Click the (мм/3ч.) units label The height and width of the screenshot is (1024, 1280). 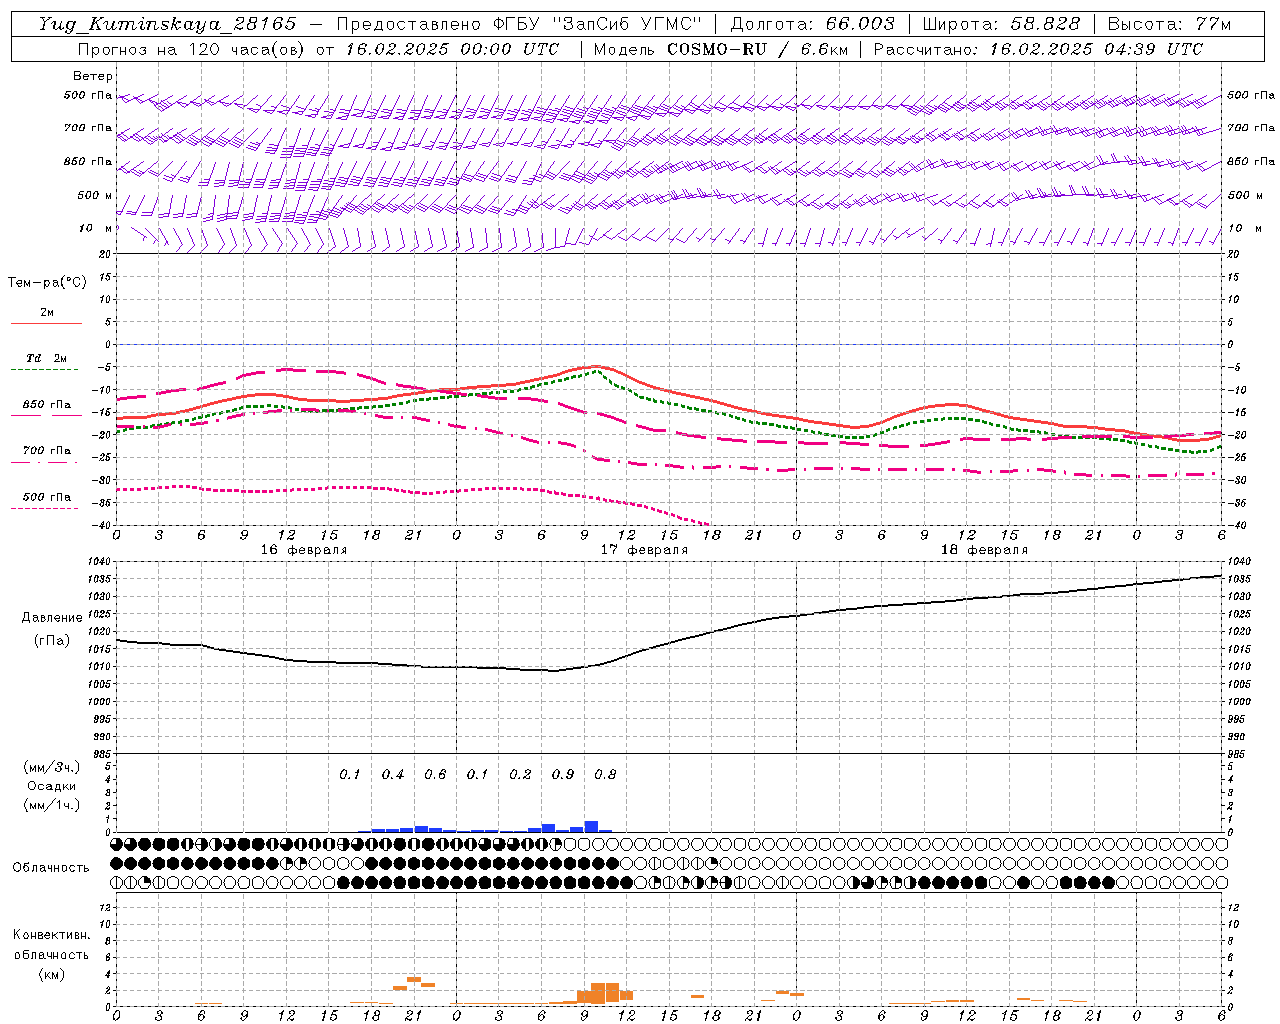click(52, 767)
